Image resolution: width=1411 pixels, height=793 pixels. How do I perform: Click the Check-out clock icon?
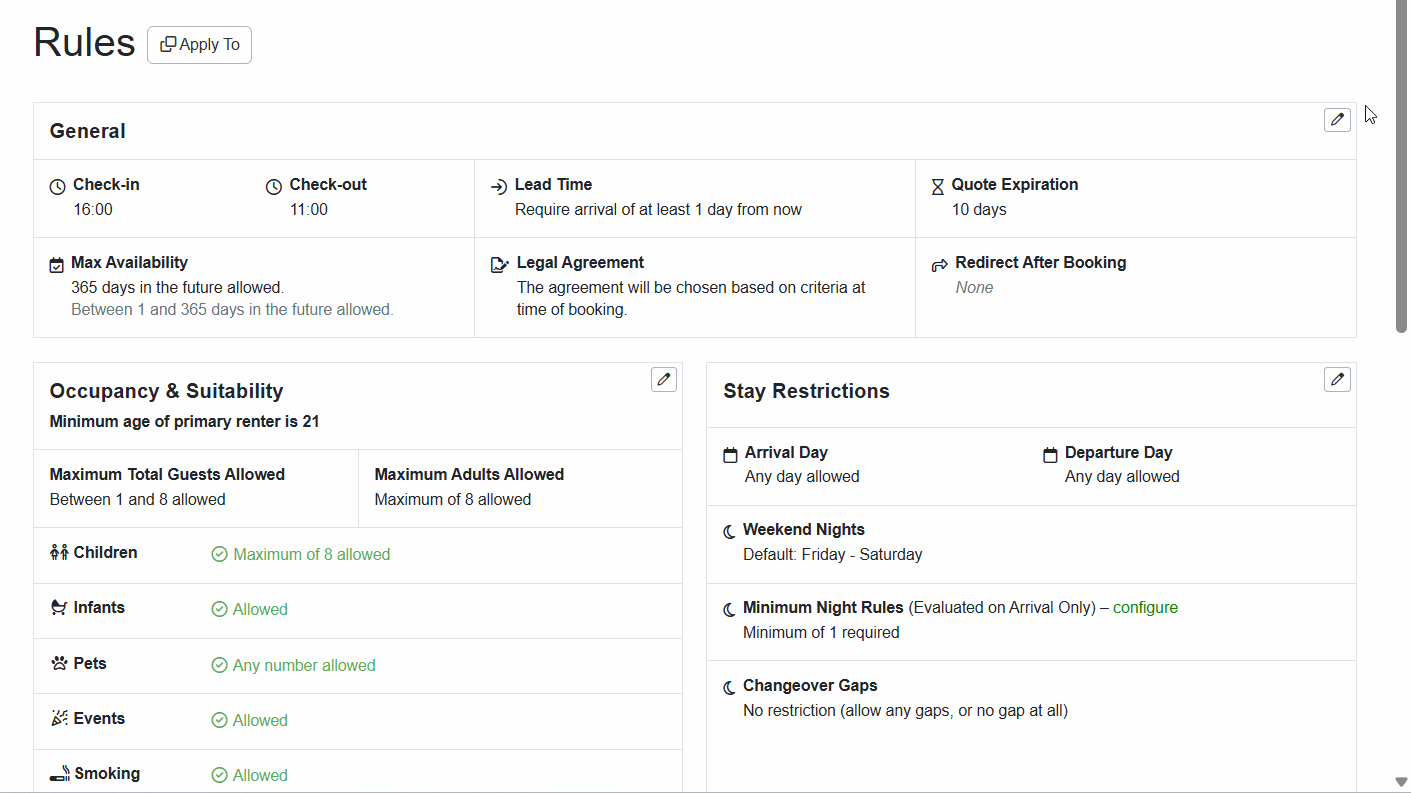(273, 185)
